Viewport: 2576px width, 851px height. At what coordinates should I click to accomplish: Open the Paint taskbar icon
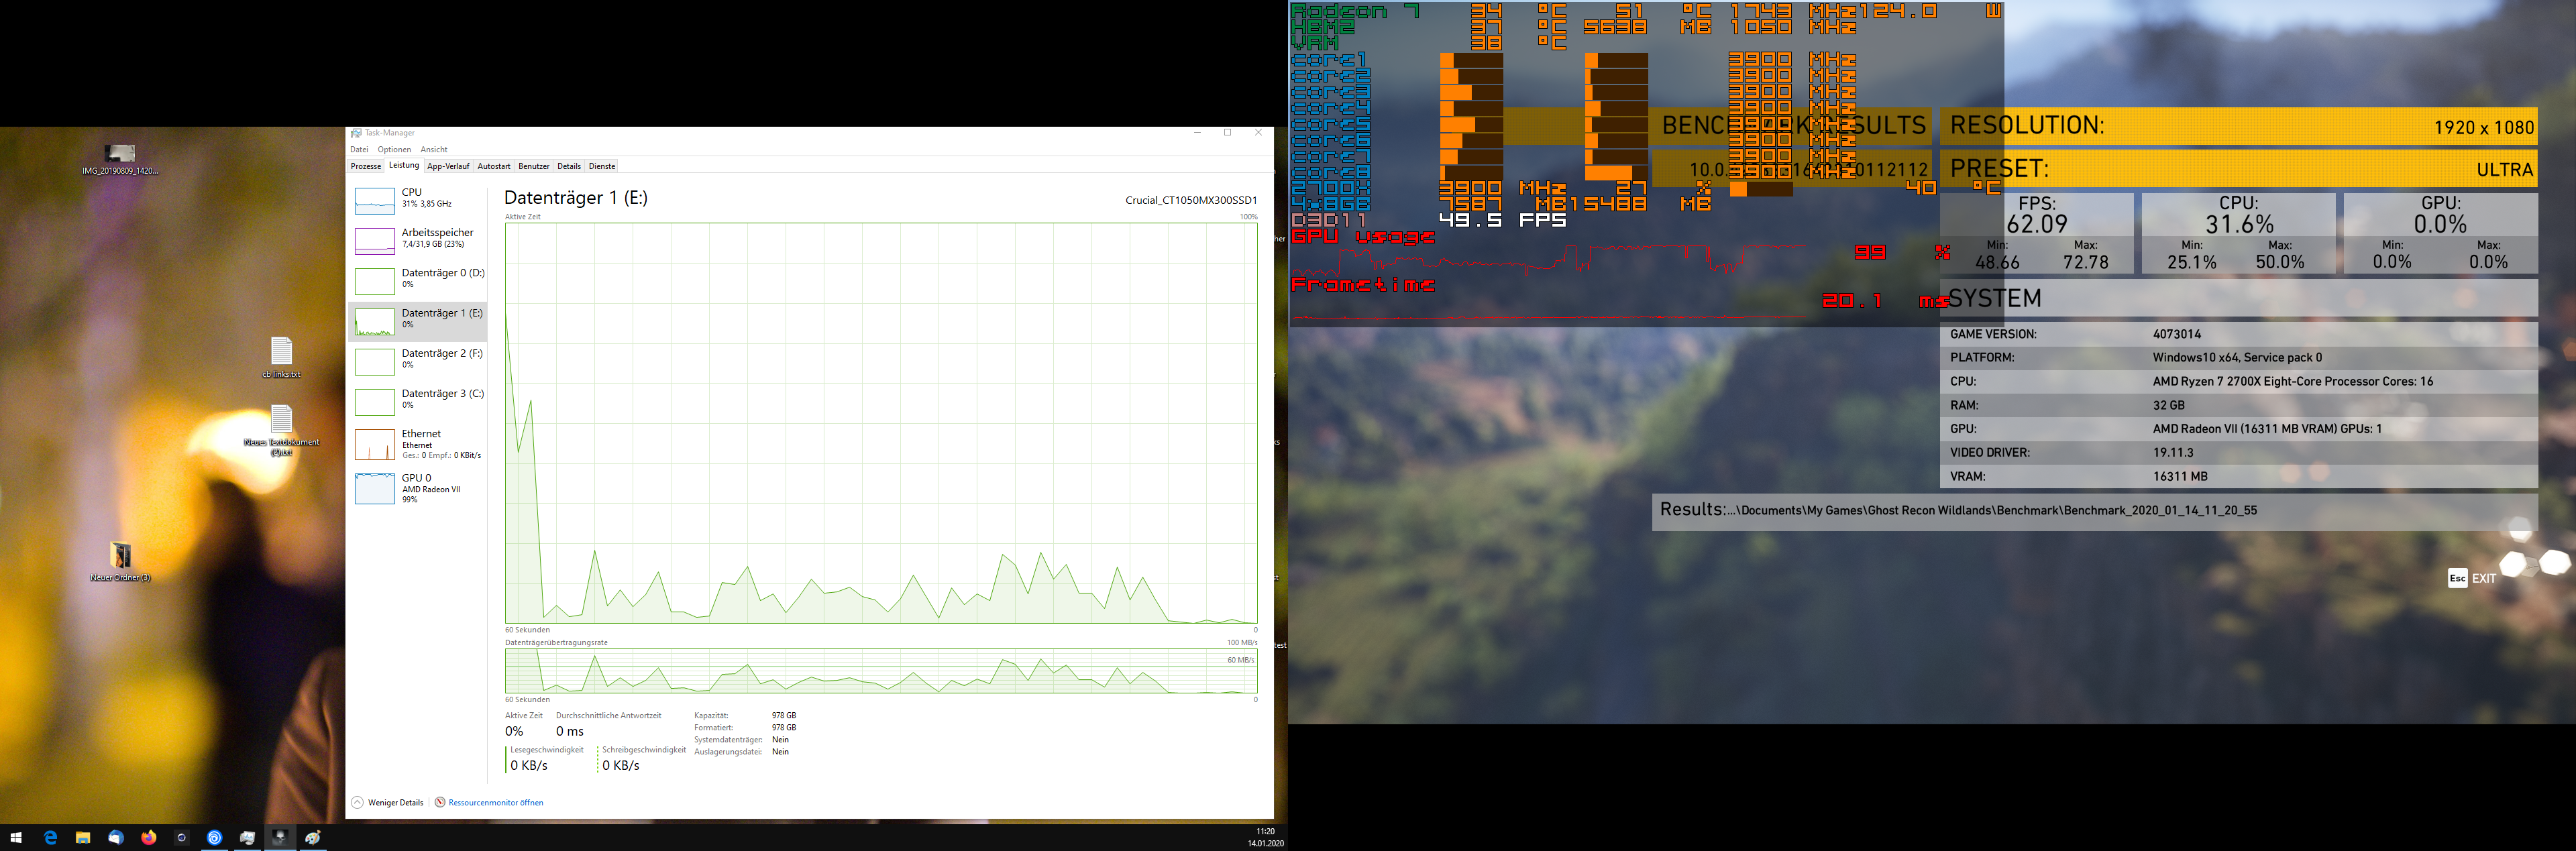313,838
